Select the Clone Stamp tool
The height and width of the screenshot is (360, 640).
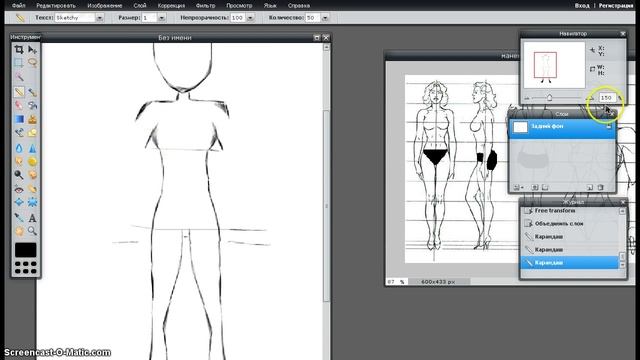32,119
